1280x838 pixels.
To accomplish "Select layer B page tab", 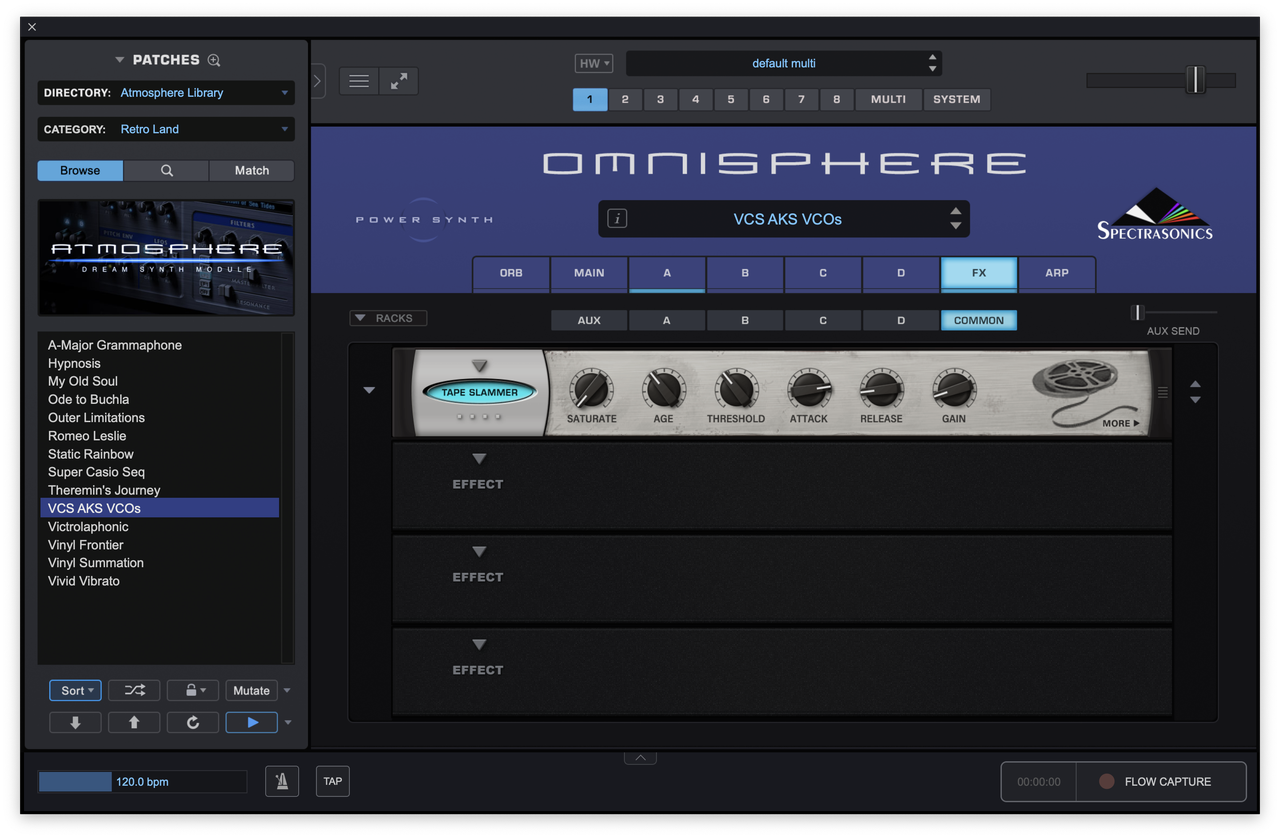I will 745,273.
